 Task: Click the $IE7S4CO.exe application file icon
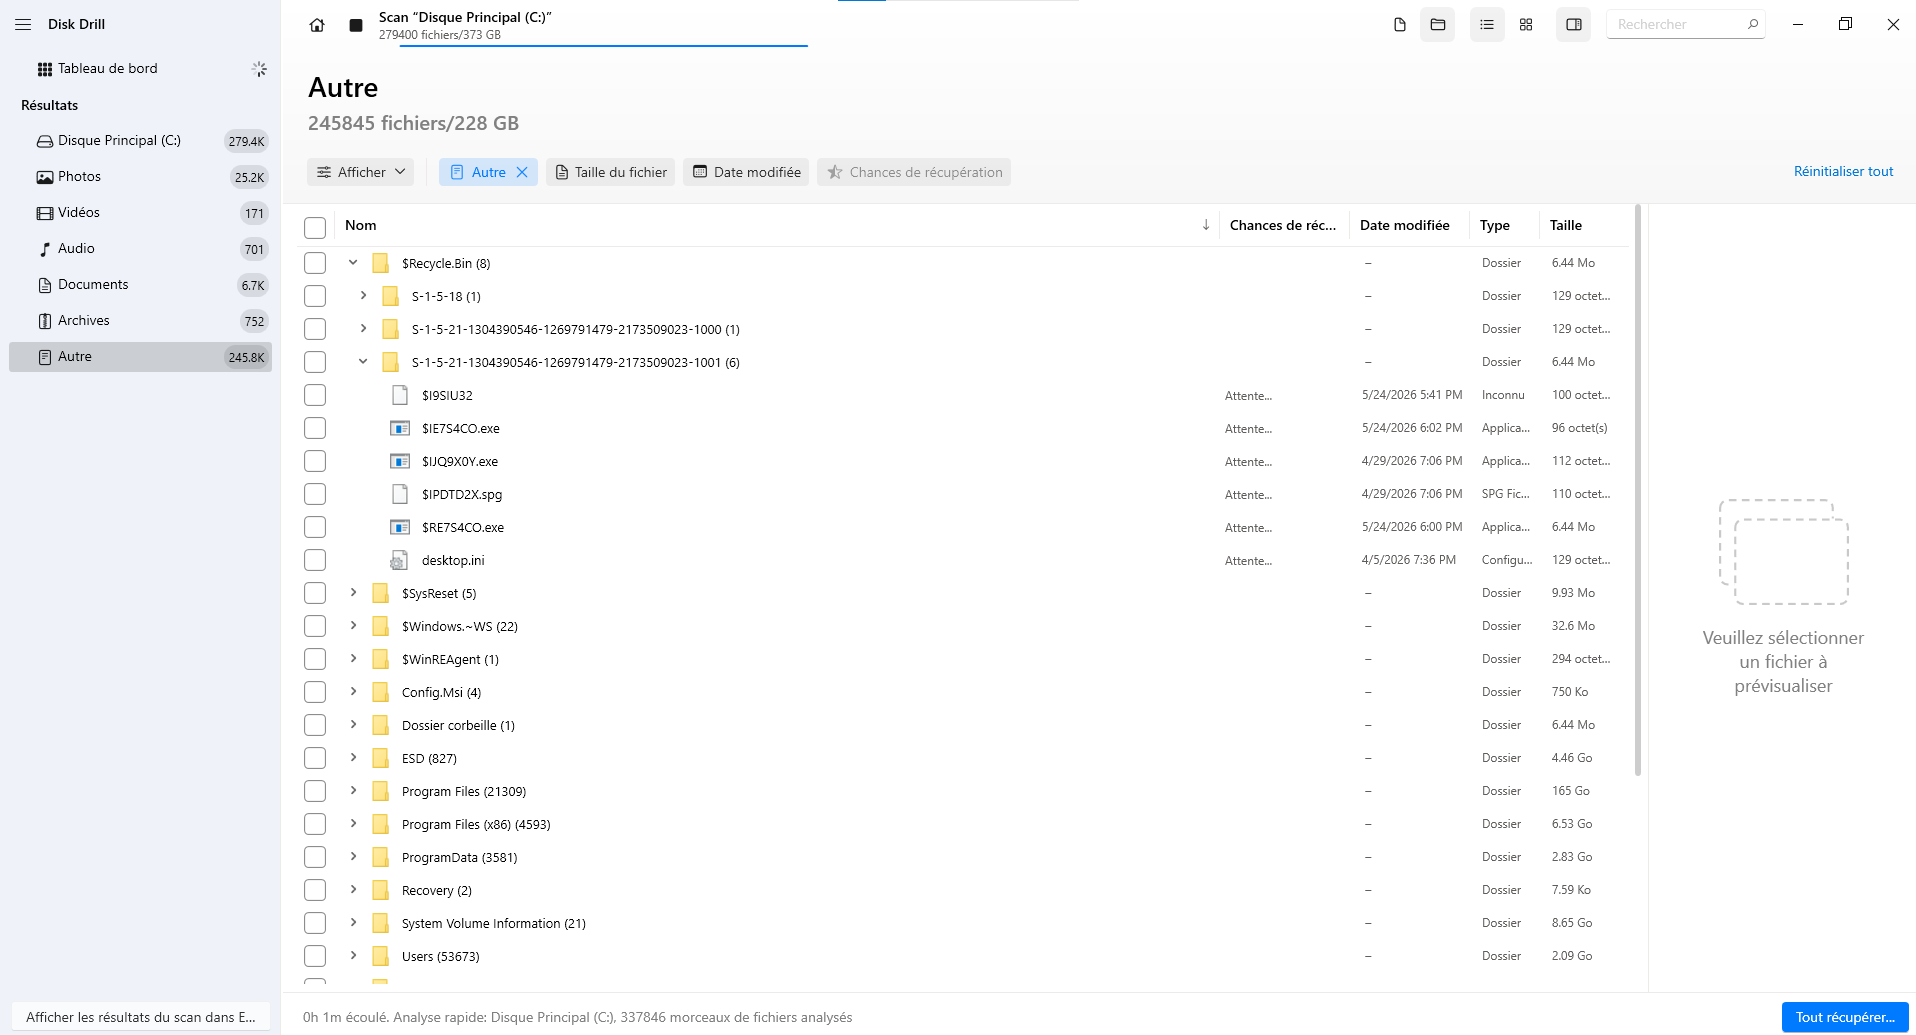coord(400,428)
